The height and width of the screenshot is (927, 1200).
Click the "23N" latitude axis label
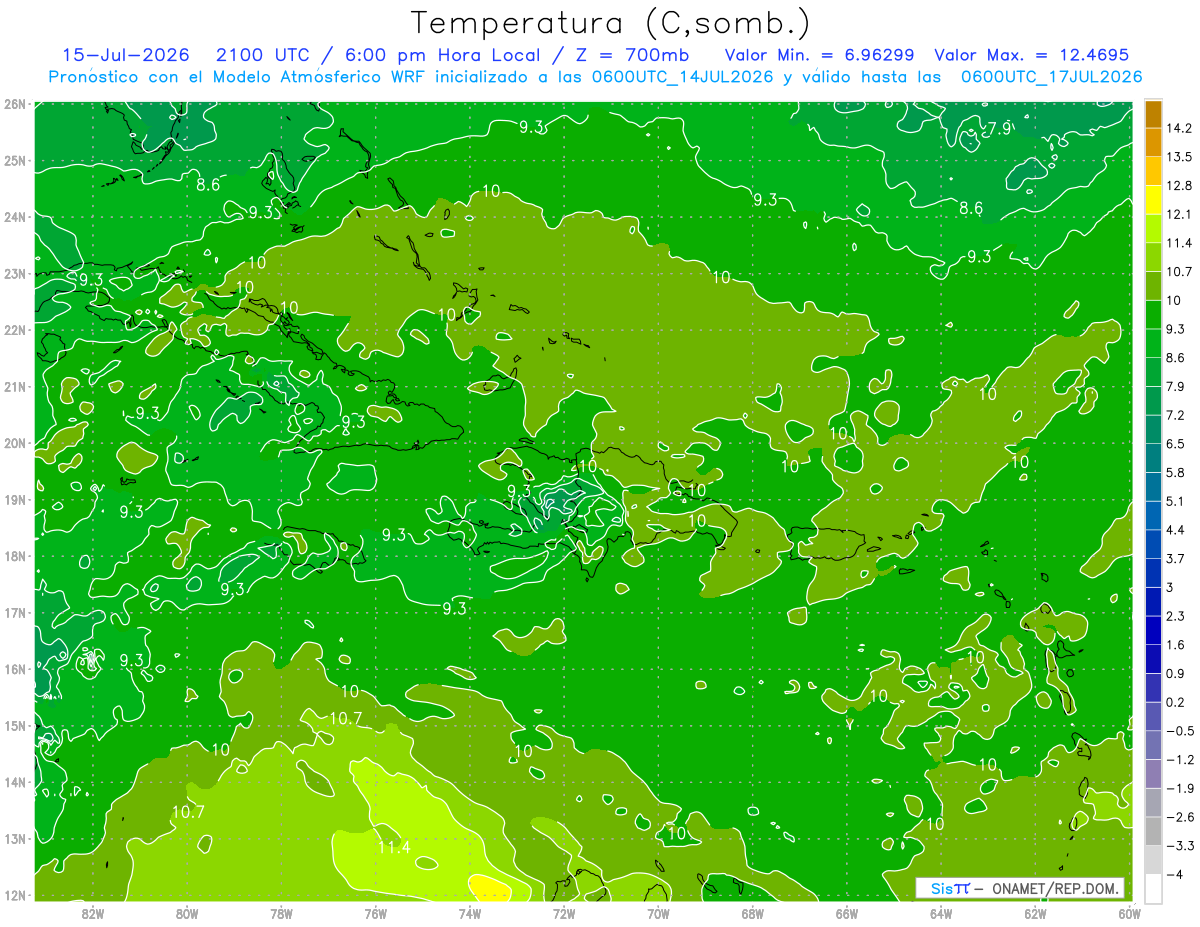coord(14,274)
